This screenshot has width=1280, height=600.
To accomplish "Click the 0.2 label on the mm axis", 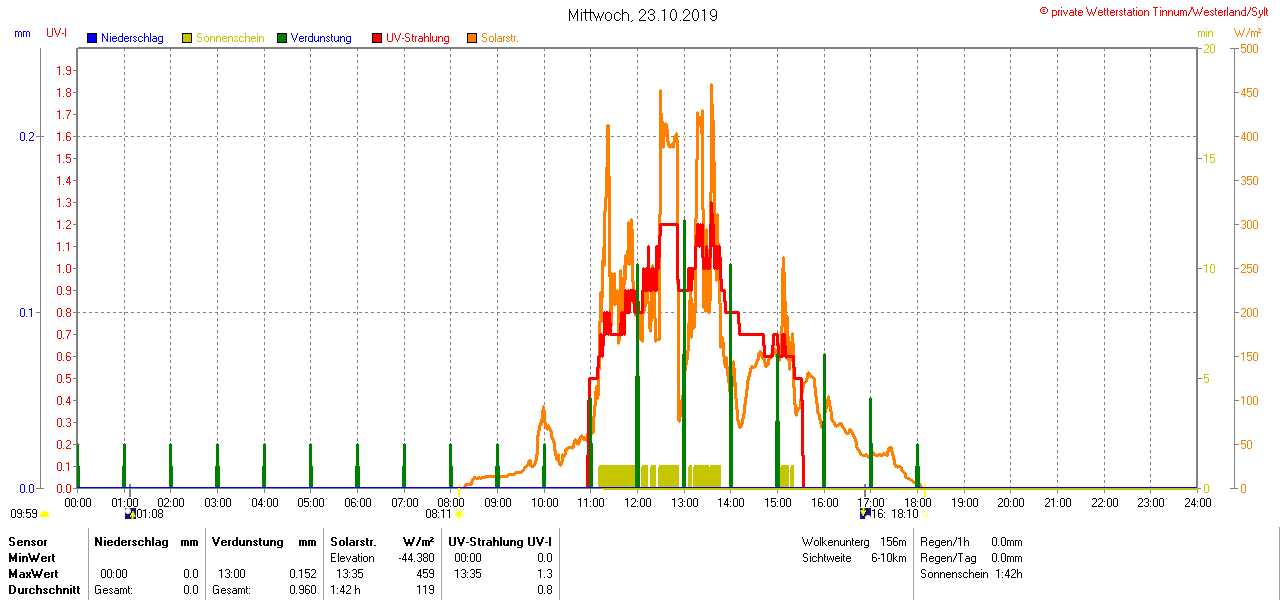I will coord(27,136).
